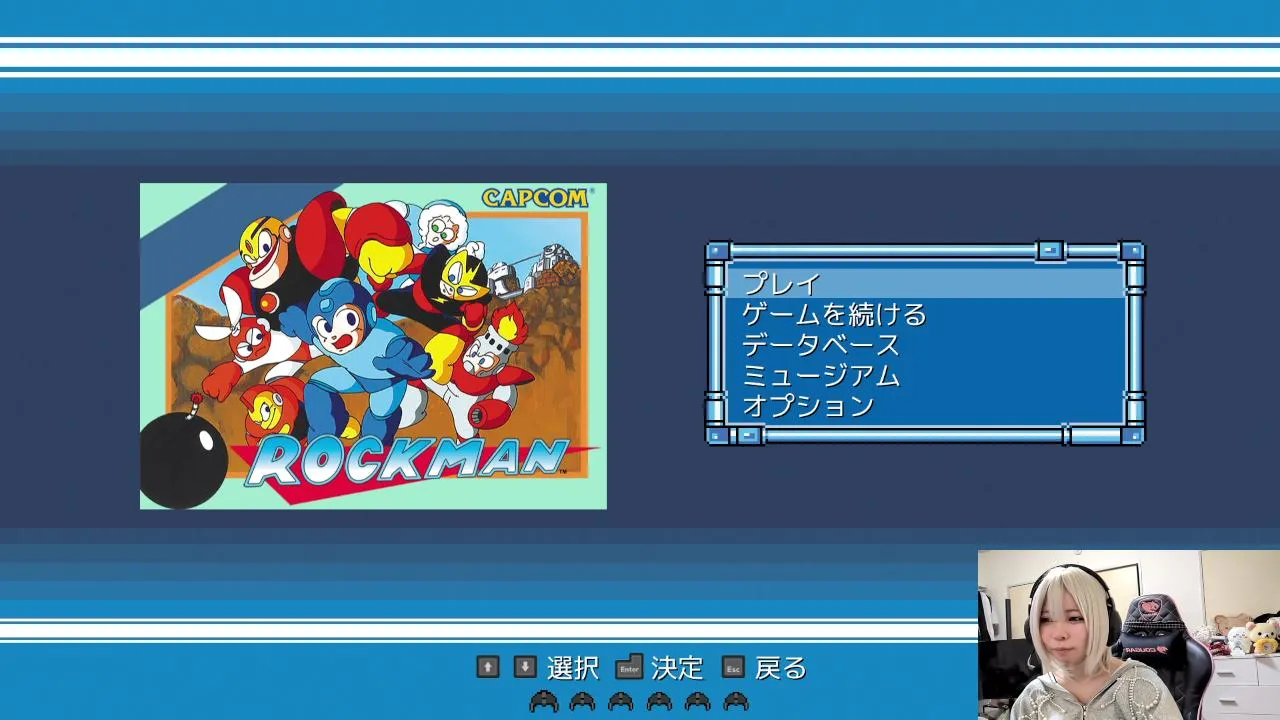Click the ROCKMAN box art image
The width and height of the screenshot is (1280, 720).
(373, 346)
